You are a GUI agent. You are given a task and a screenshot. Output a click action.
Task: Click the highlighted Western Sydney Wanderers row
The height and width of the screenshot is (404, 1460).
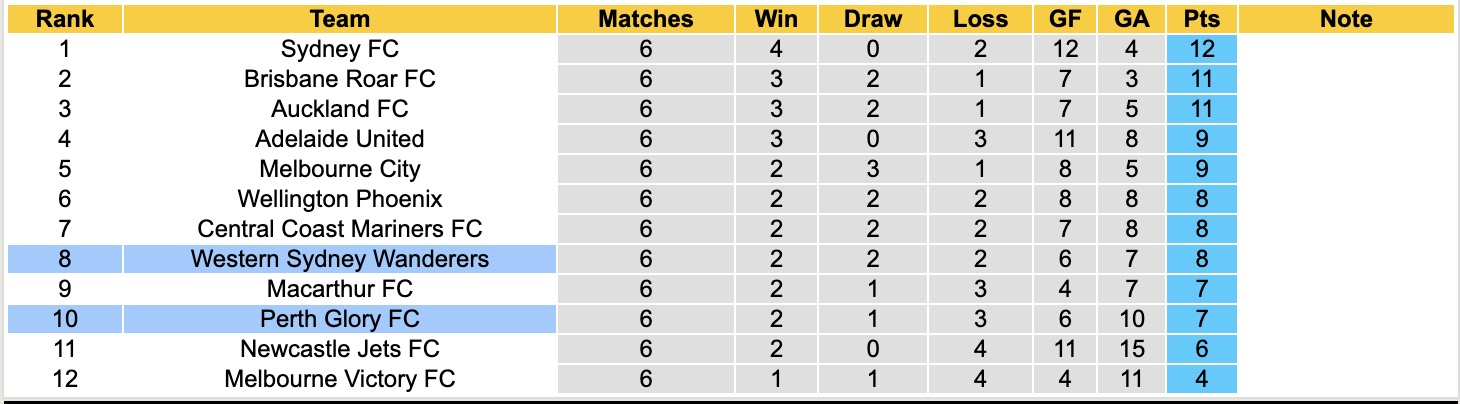click(340, 260)
